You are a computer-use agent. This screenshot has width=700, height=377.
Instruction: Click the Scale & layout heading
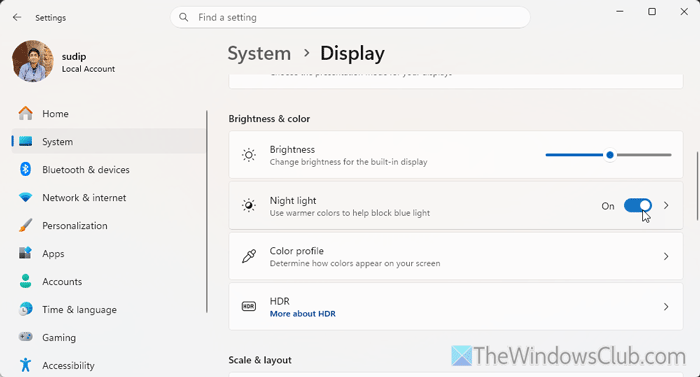pos(259,360)
